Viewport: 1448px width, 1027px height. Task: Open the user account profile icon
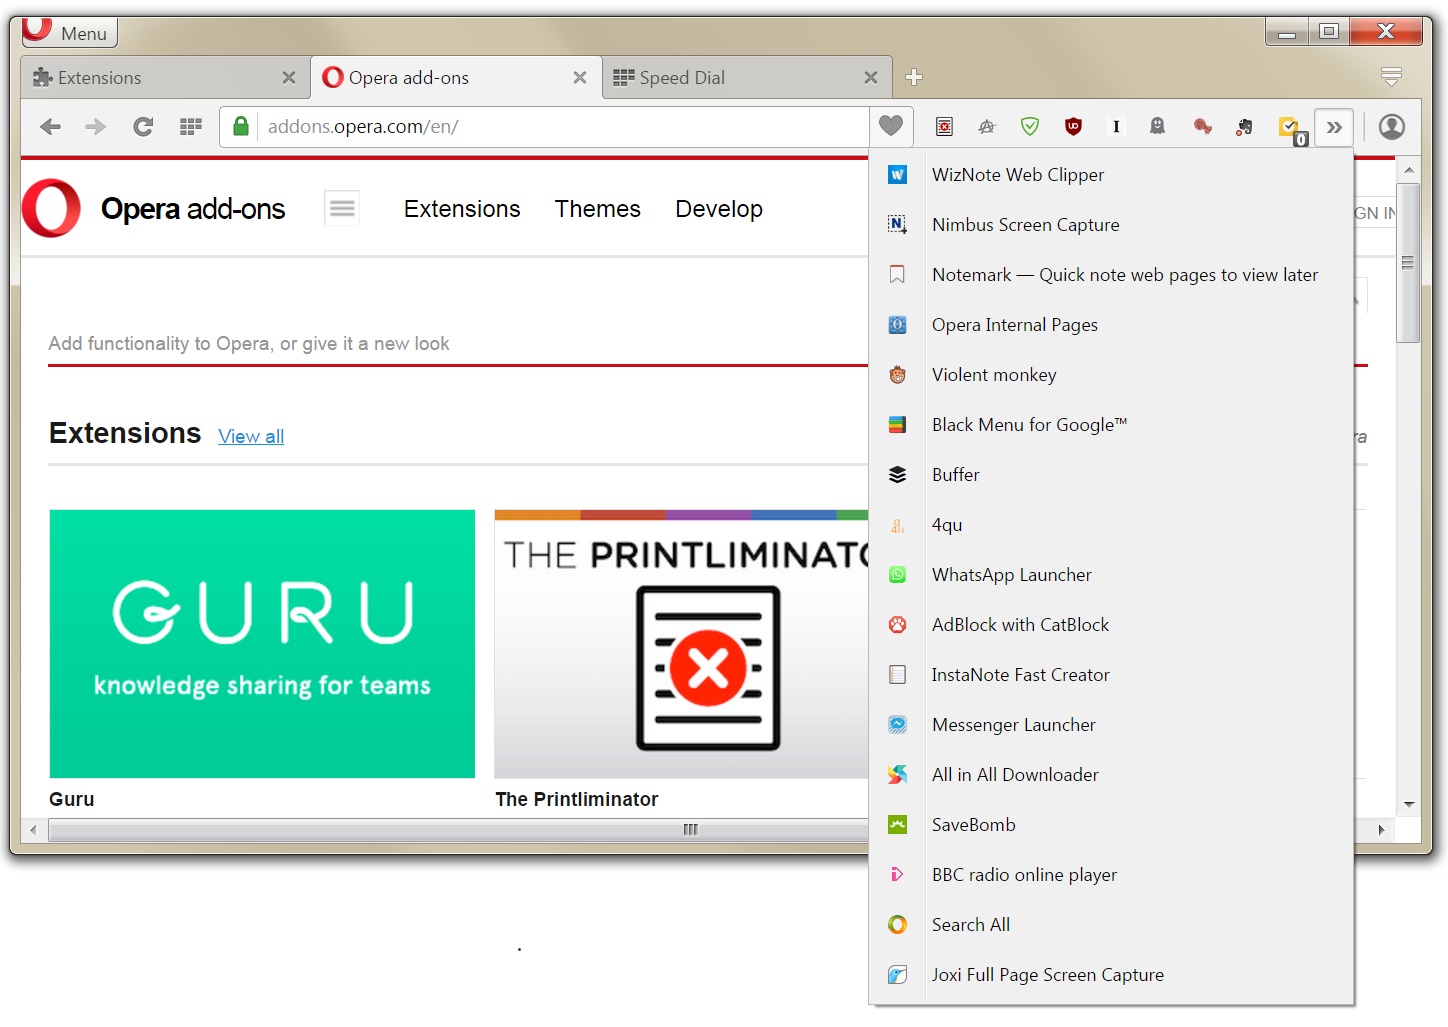tap(1391, 127)
